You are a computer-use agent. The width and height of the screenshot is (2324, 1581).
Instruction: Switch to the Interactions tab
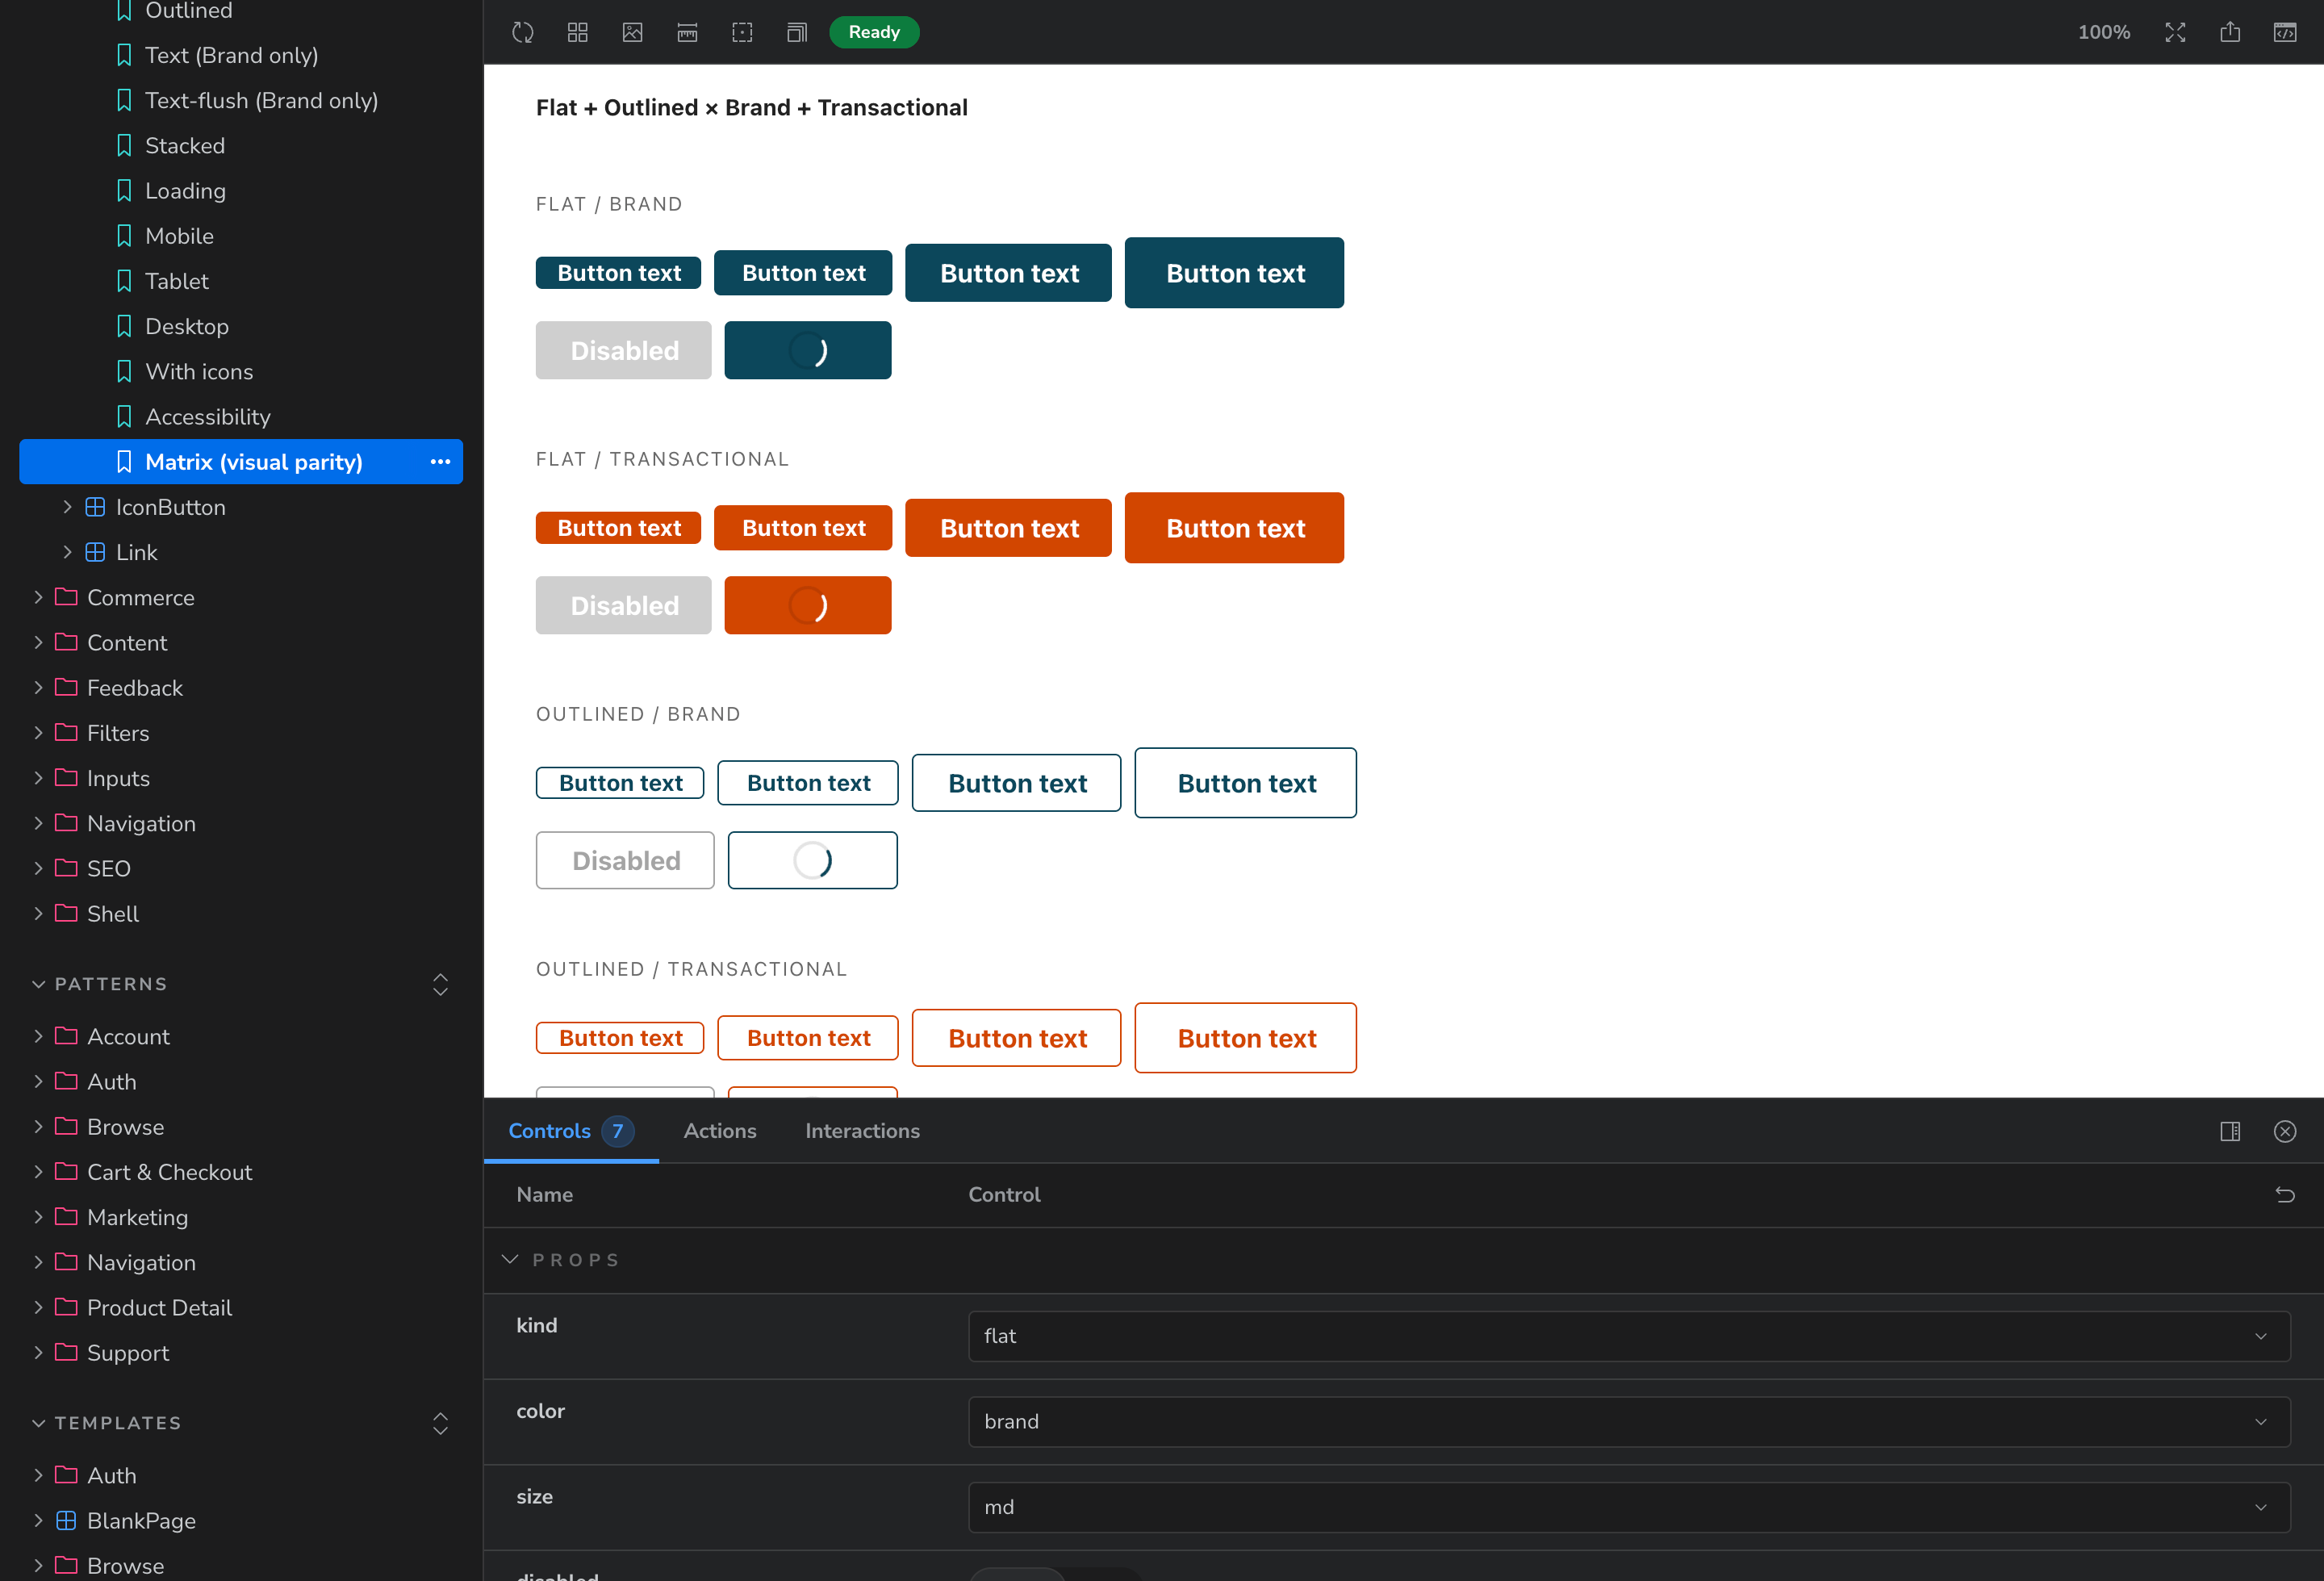tap(862, 1131)
